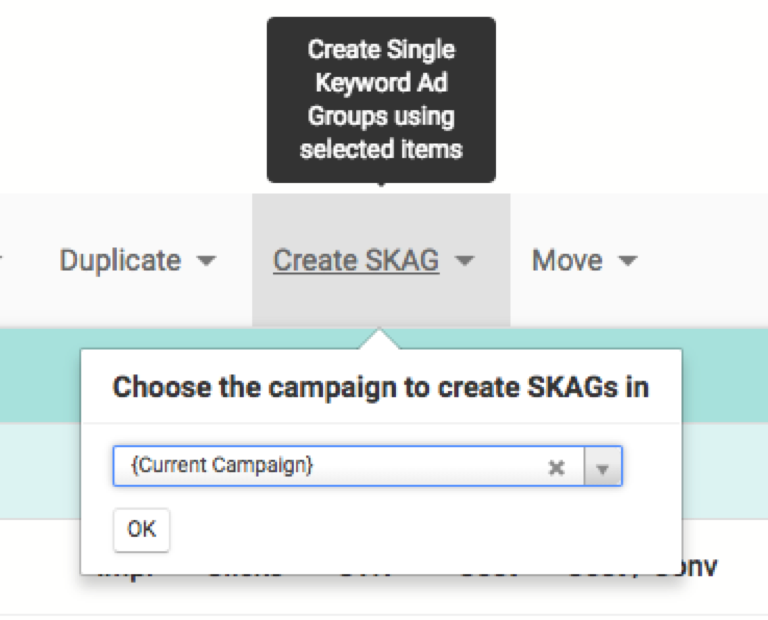768x620 pixels.
Task: Open the campaign selector dropdown arrow
Action: click(x=603, y=467)
